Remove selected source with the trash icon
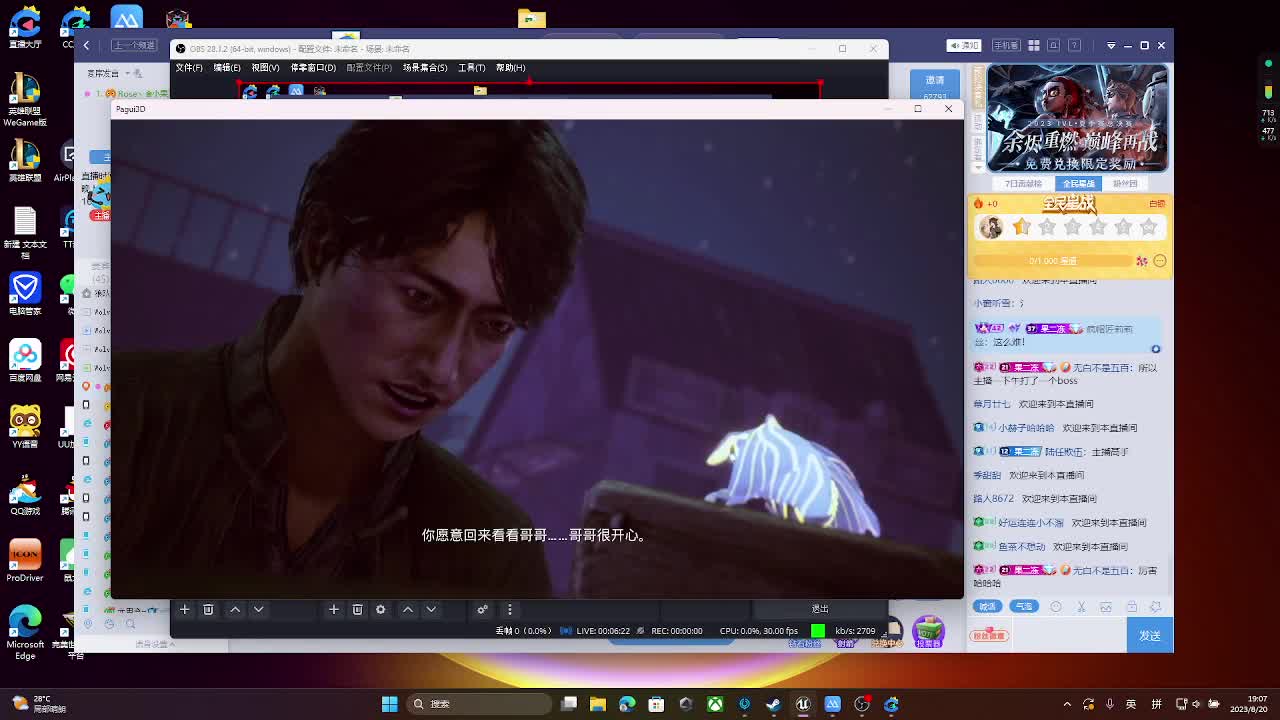1280x720 pixels. click(x=357, y=609)
